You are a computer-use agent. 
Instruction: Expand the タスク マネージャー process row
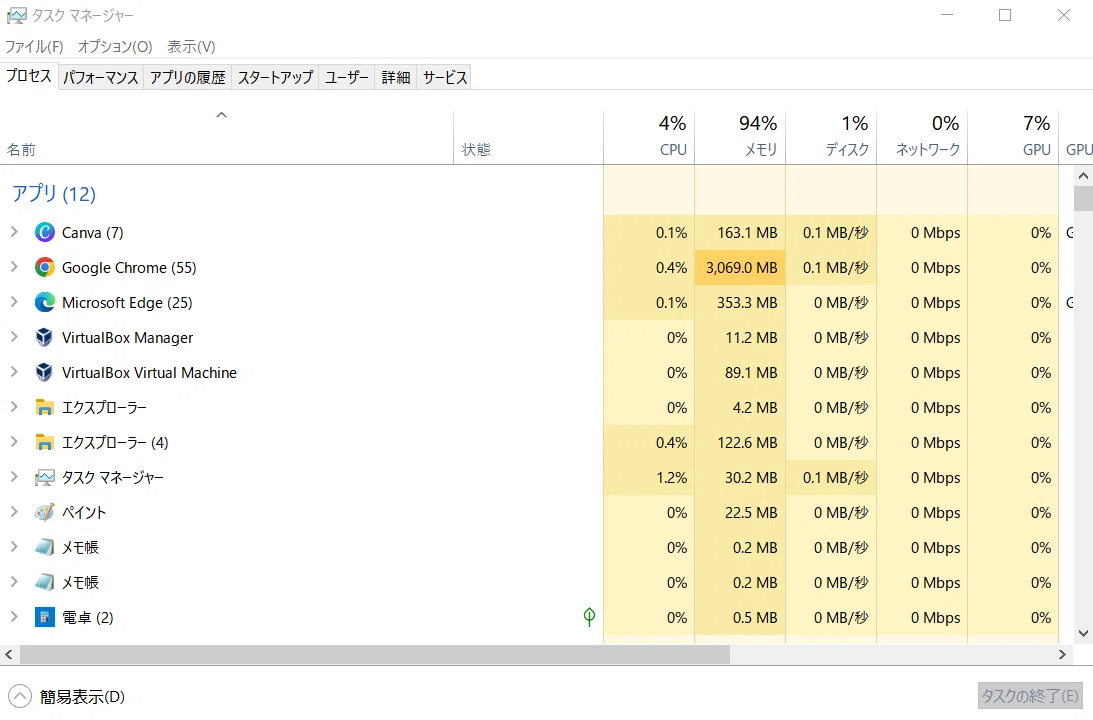point(14,477)
